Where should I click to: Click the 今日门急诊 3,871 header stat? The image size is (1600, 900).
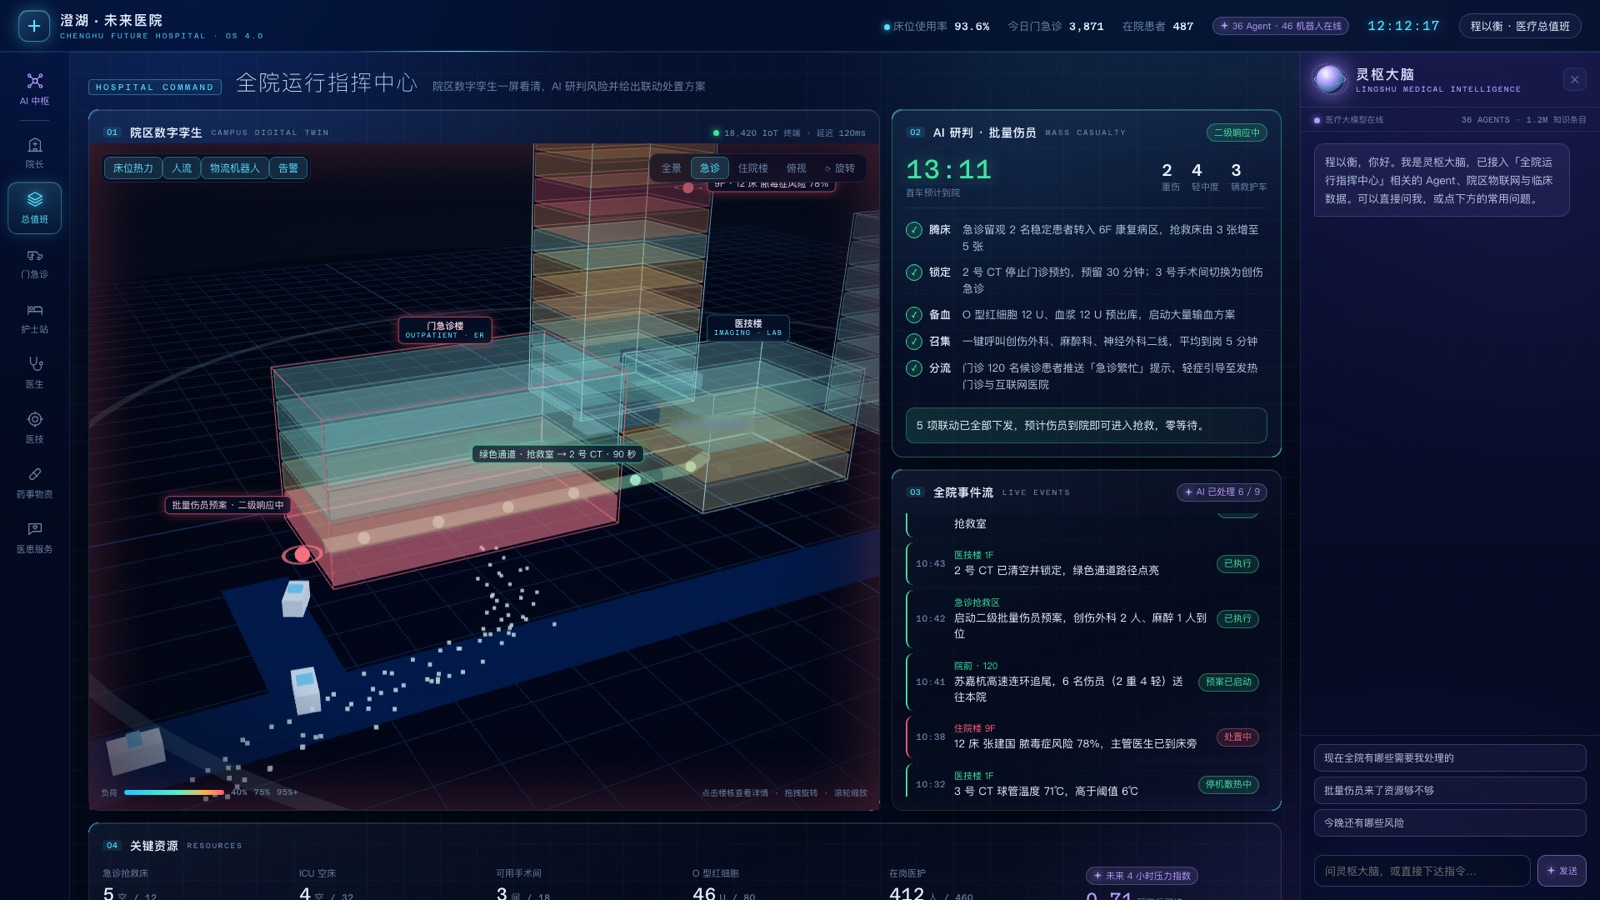click(1055, 27)
